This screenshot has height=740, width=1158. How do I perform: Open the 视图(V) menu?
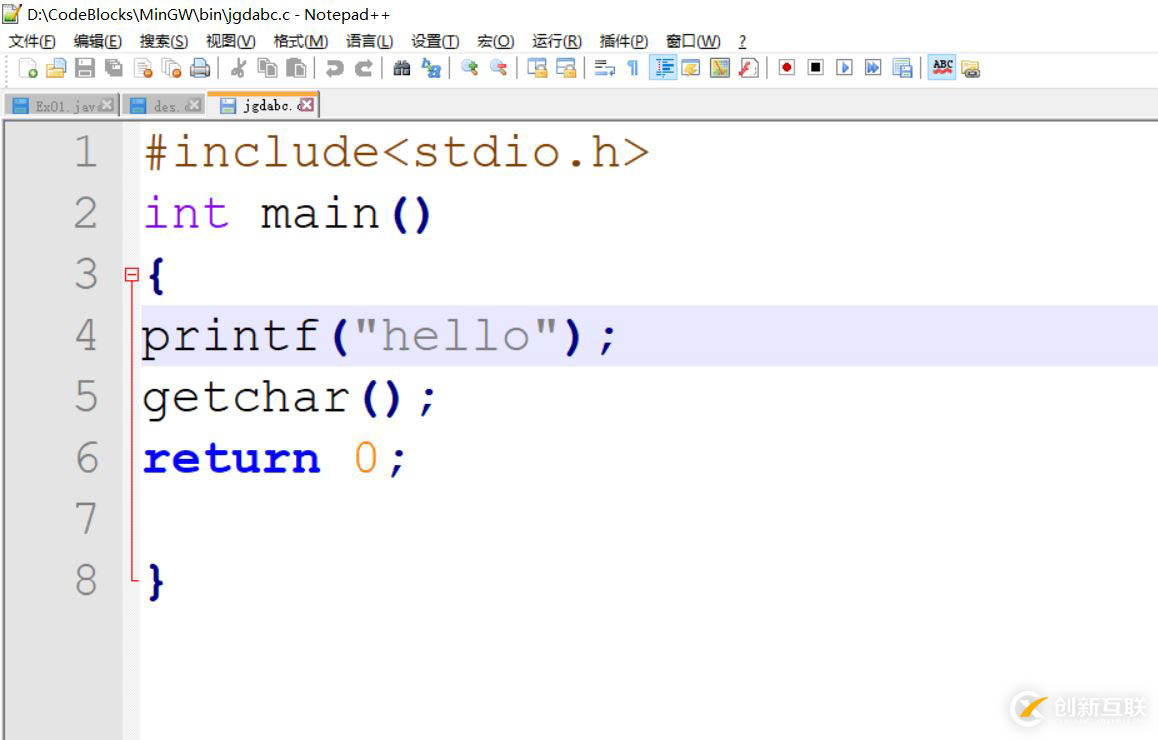coord(230,41)
